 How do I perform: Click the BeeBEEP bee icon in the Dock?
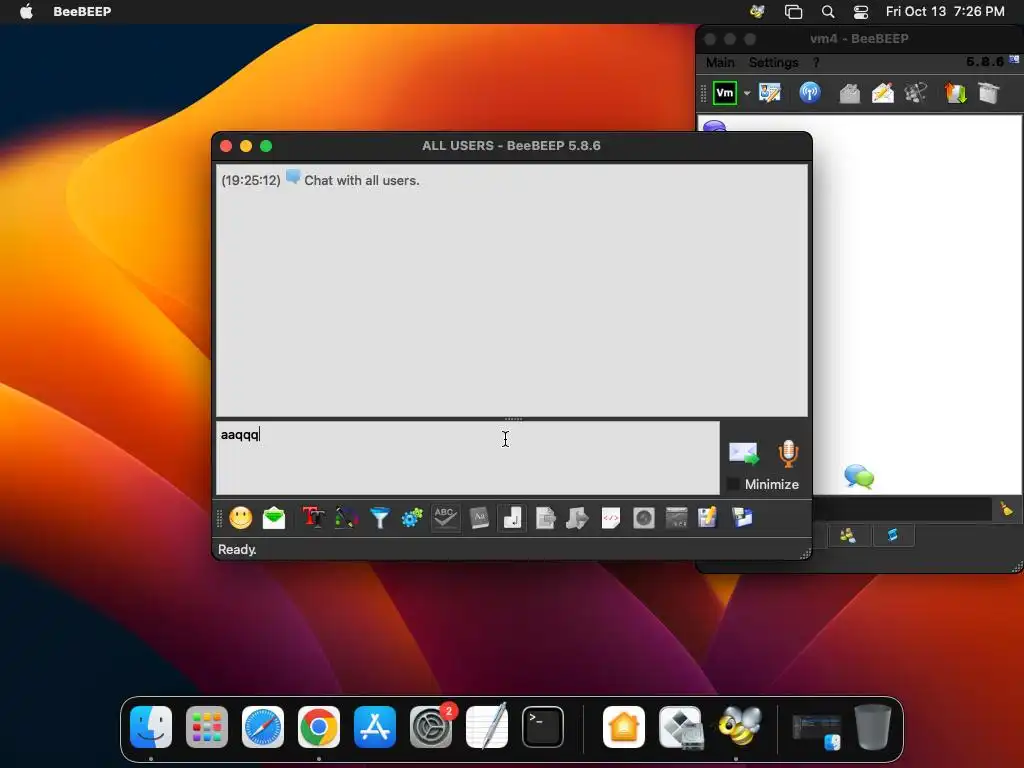tap(739, 727)
